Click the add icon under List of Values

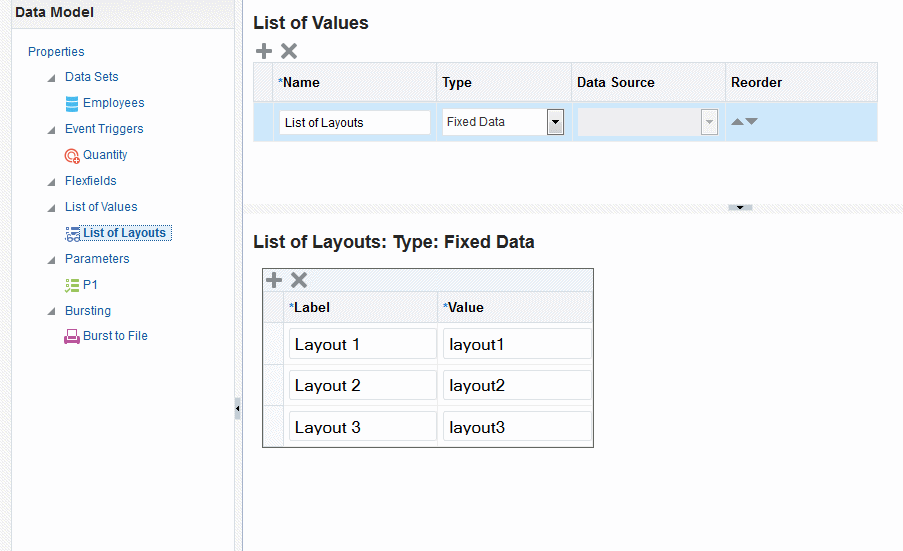point(264,51)
